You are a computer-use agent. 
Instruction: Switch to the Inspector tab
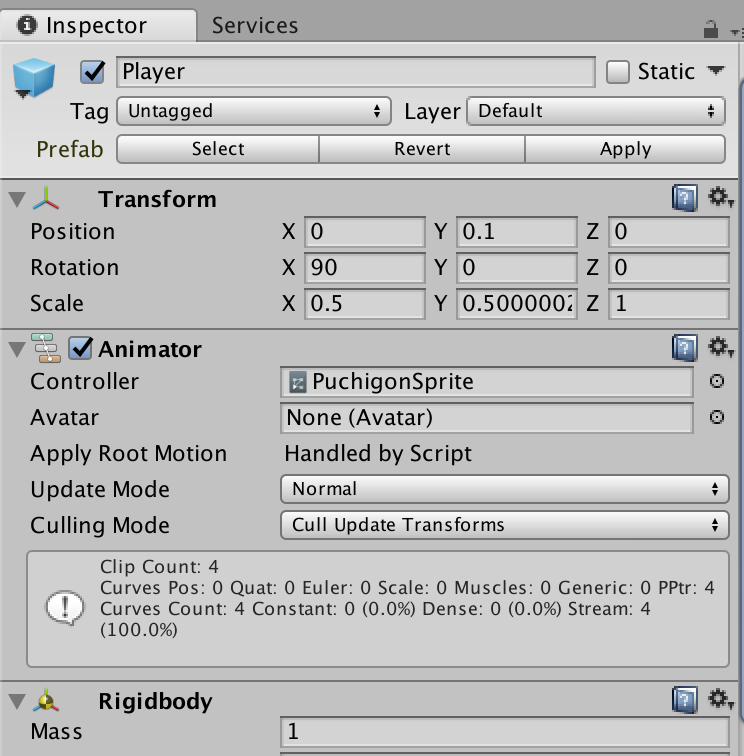click(98, 25)
